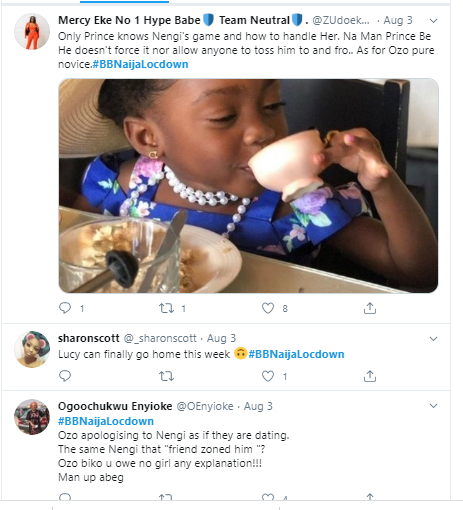This screenshot has width=463, height=510.
Task: Follow #BBNaijaLocdown hashtag in sharonscott's tweet
Action: [x=296, y=354]
